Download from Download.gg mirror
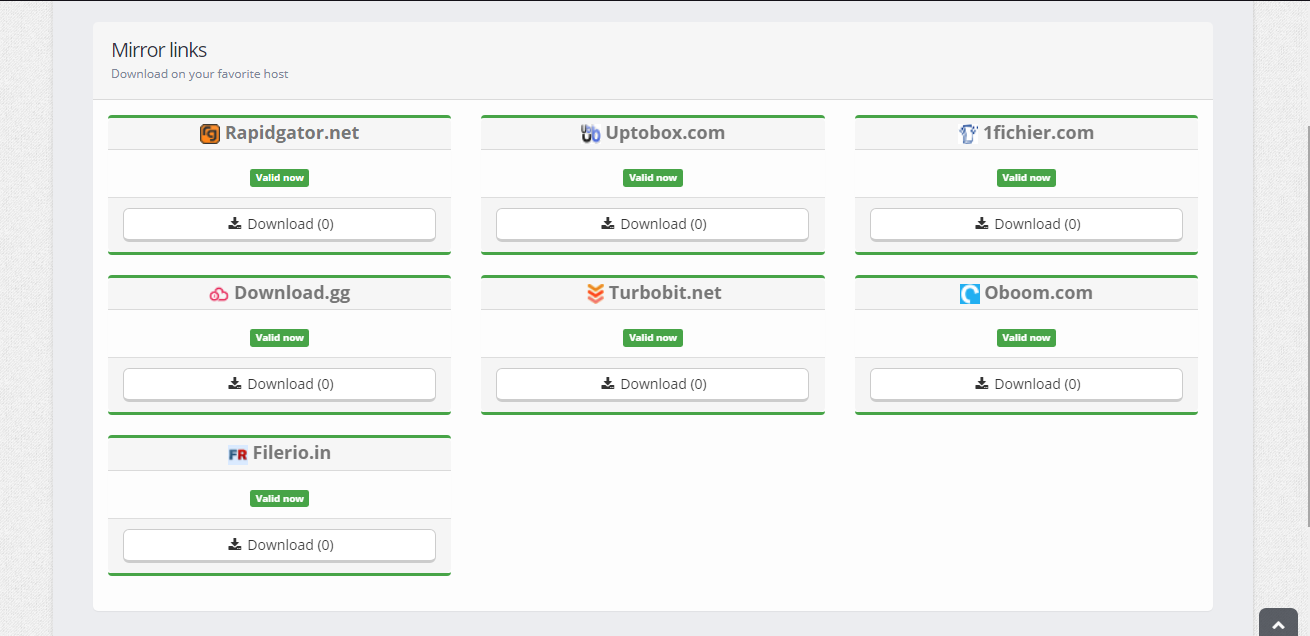Image resolution: width=1310 pixels, height=636 pixels. (x=279, y=384)
